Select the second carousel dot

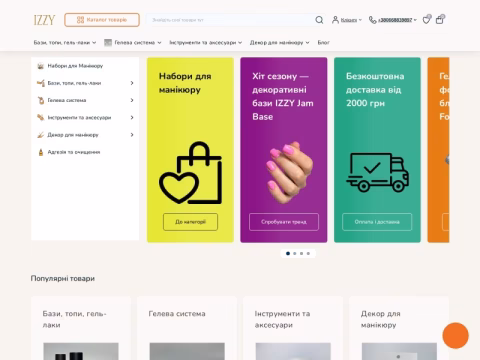tap(295, 253)
